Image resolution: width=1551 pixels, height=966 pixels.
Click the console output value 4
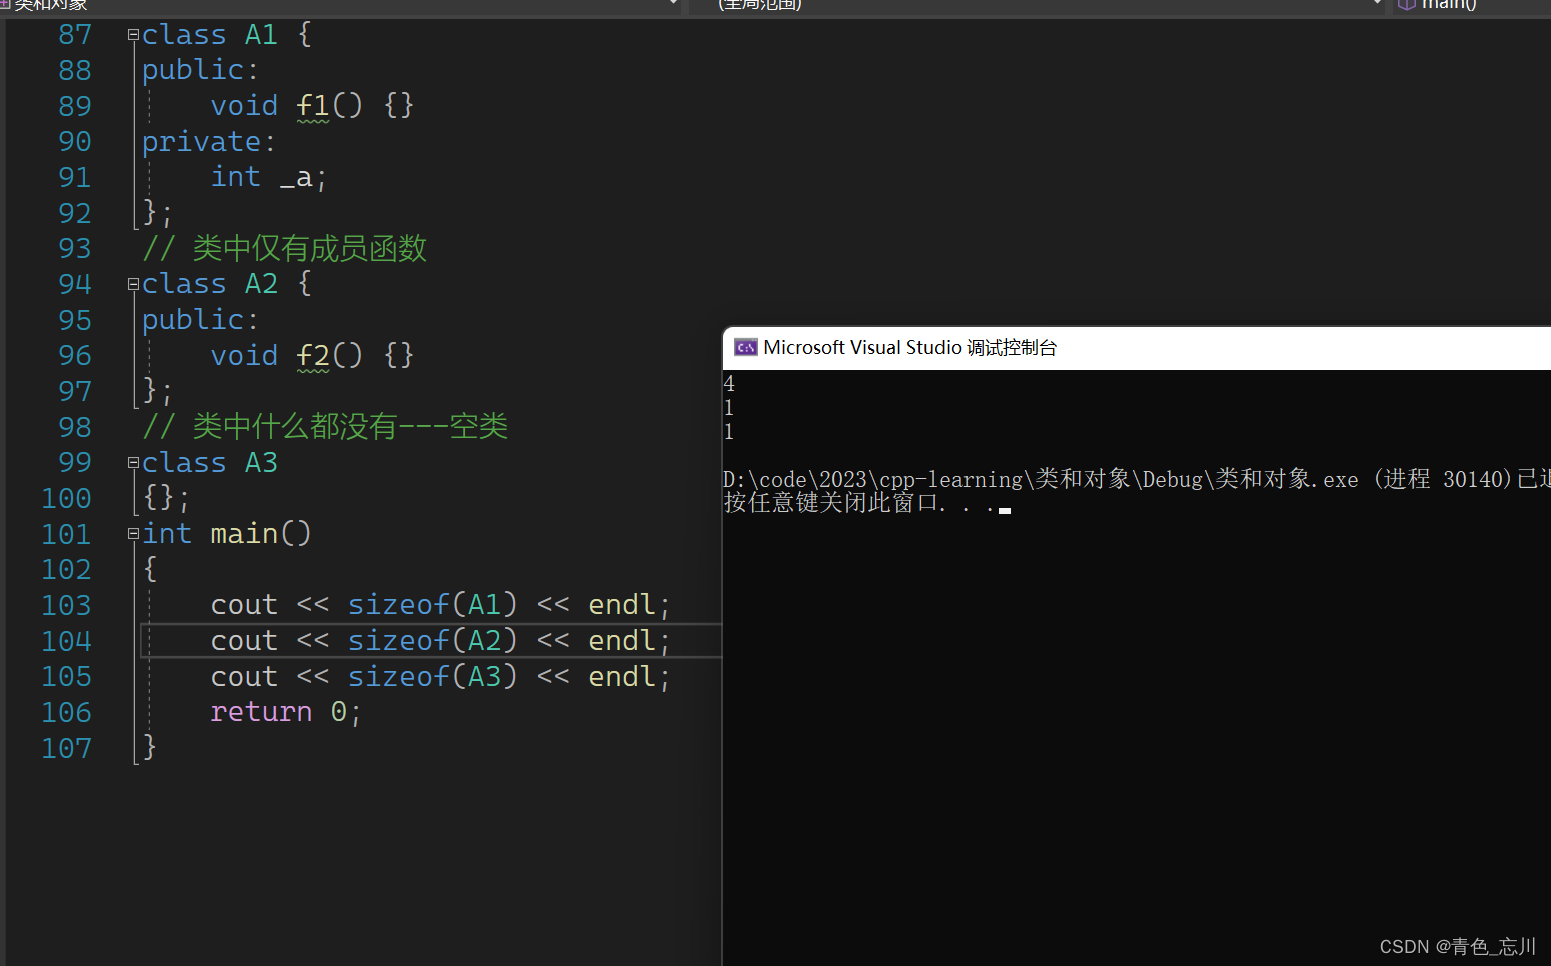tap(729, 384)
